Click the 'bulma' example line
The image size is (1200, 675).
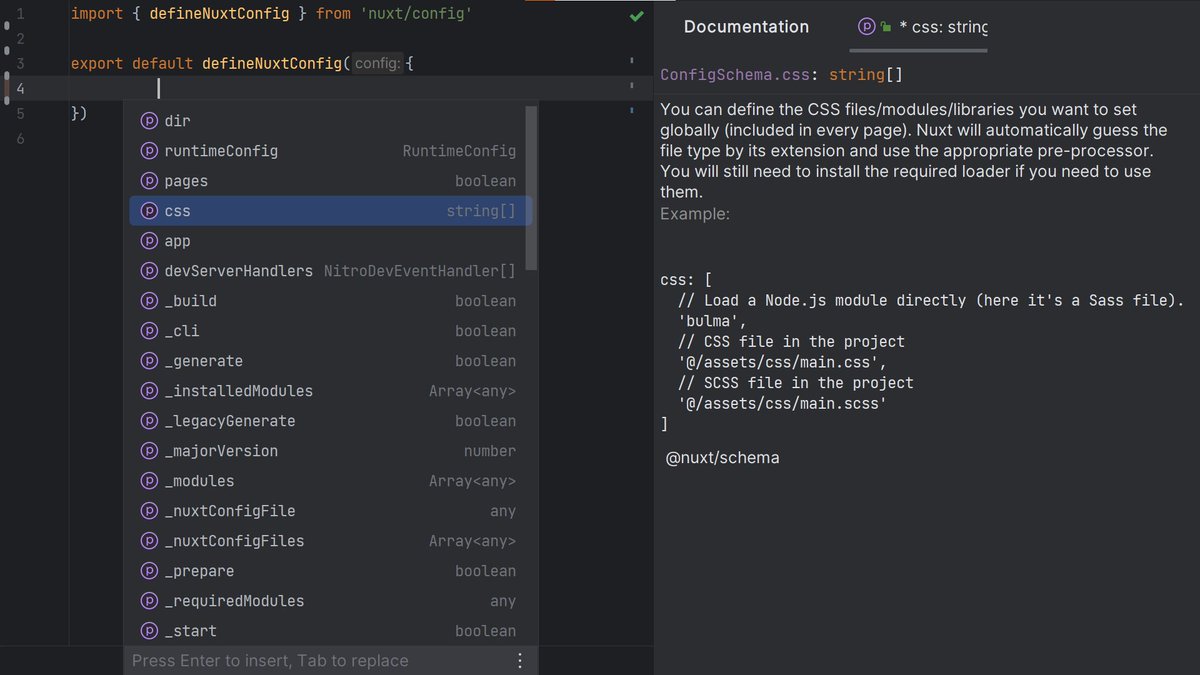[712, 321]
